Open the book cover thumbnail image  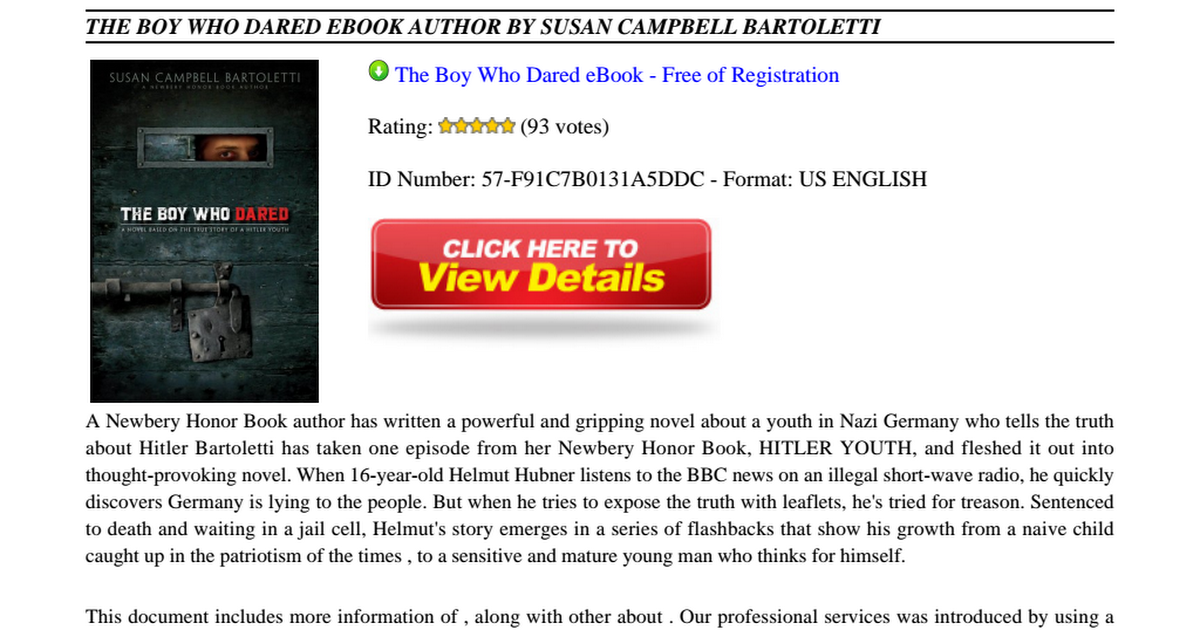point(204,230)
